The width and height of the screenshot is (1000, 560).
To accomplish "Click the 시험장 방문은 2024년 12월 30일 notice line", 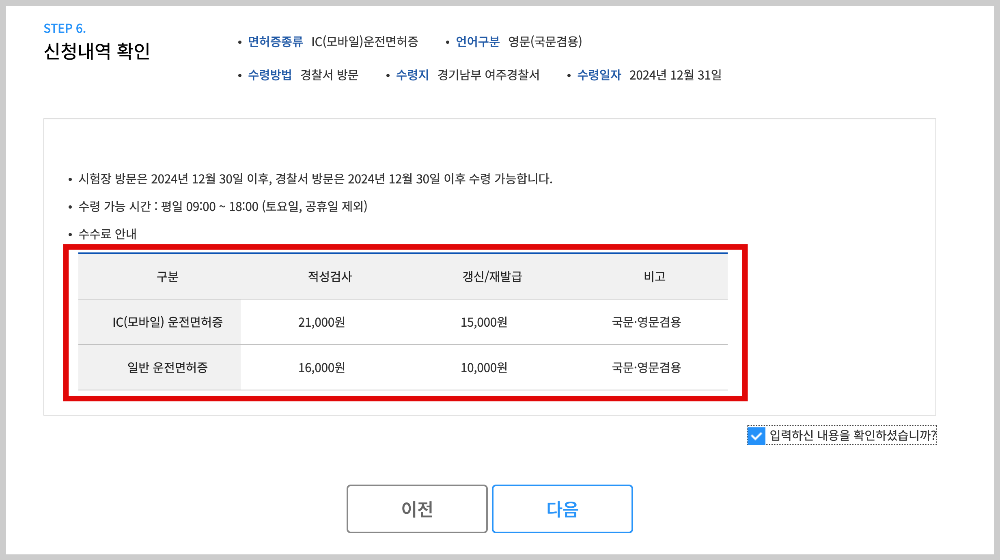I will (x=315, y=179).
